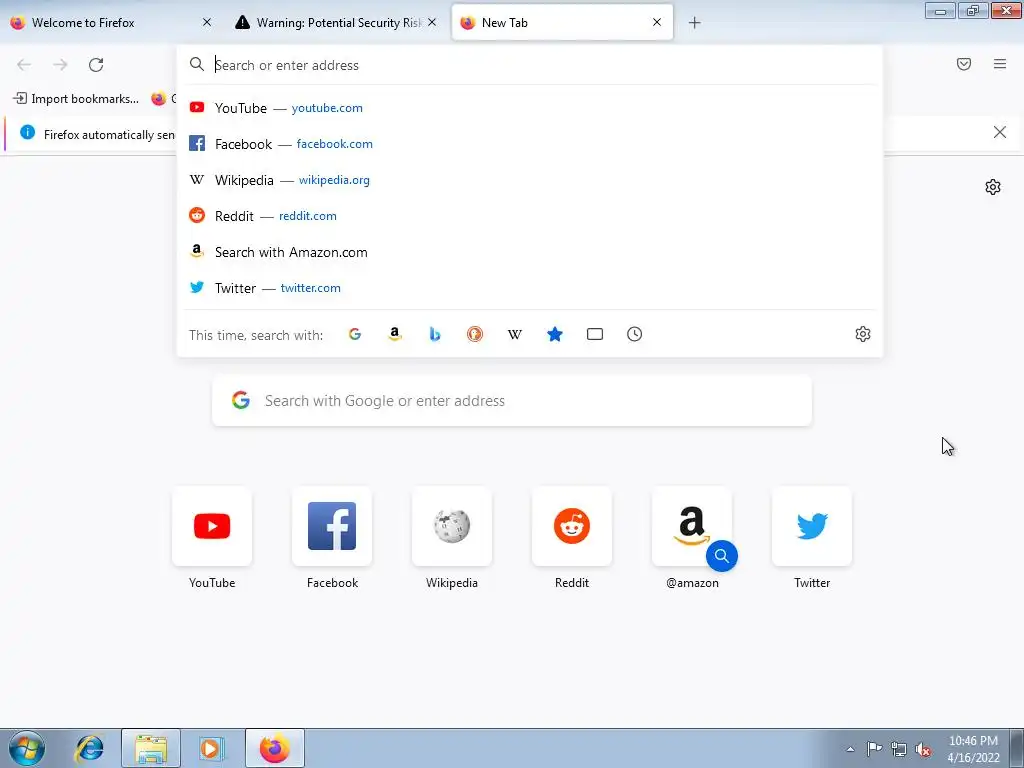Show hidden system tray icons arrow

850,749
